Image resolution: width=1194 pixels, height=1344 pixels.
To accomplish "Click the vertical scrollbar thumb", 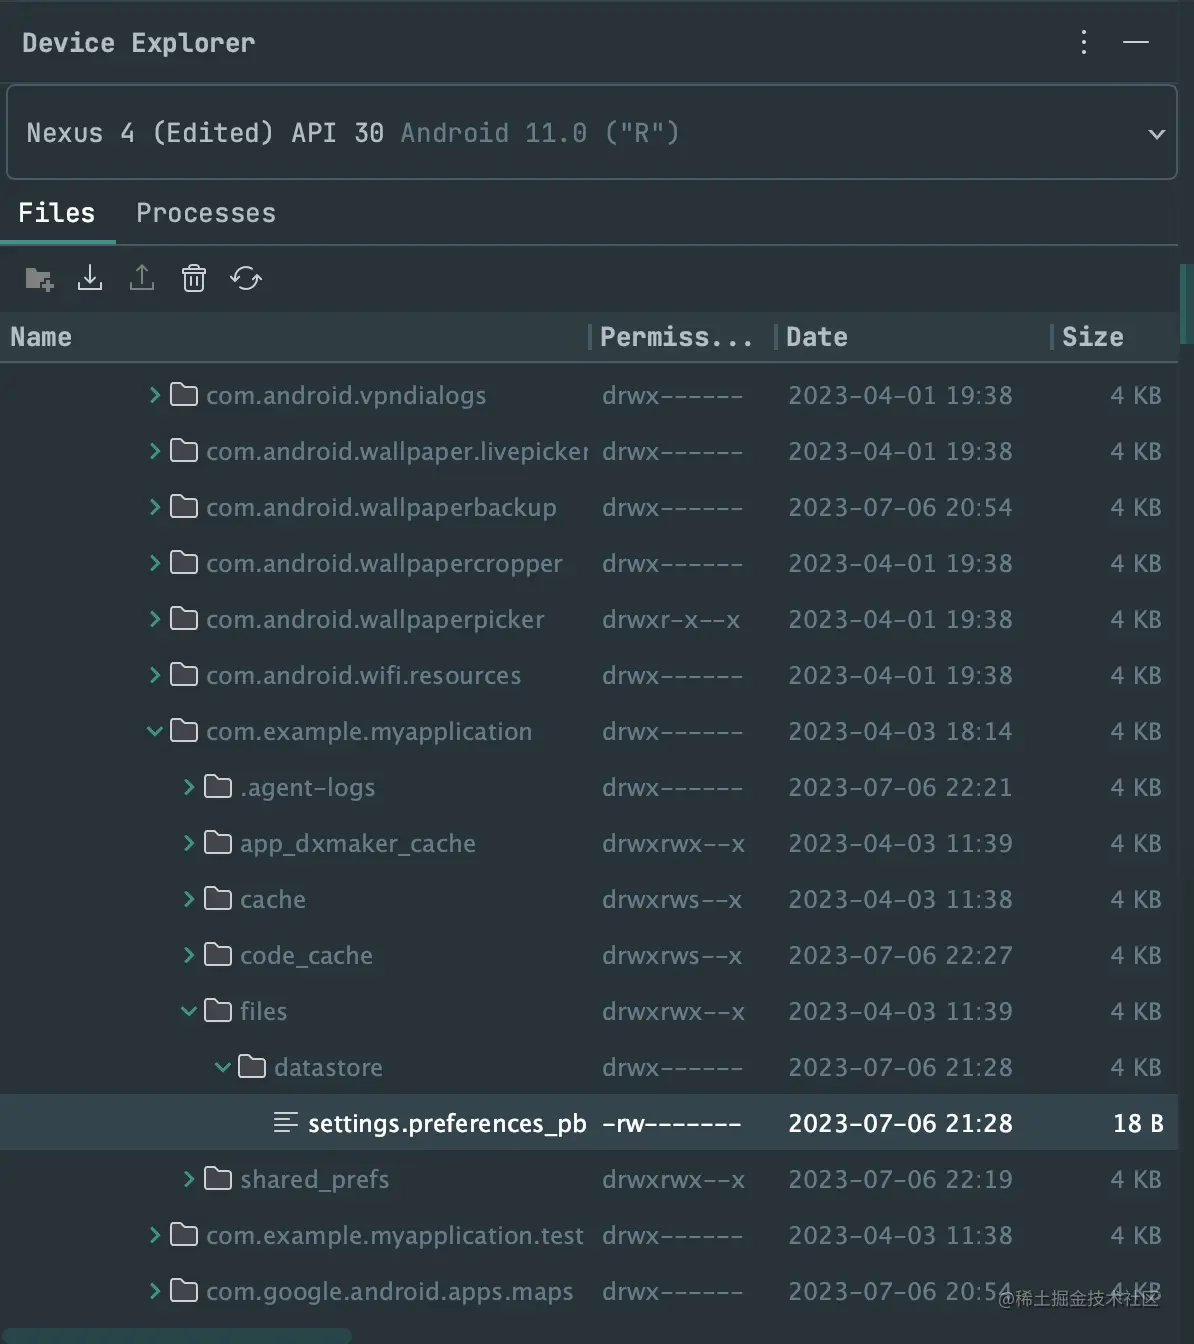I will 1186,304.
